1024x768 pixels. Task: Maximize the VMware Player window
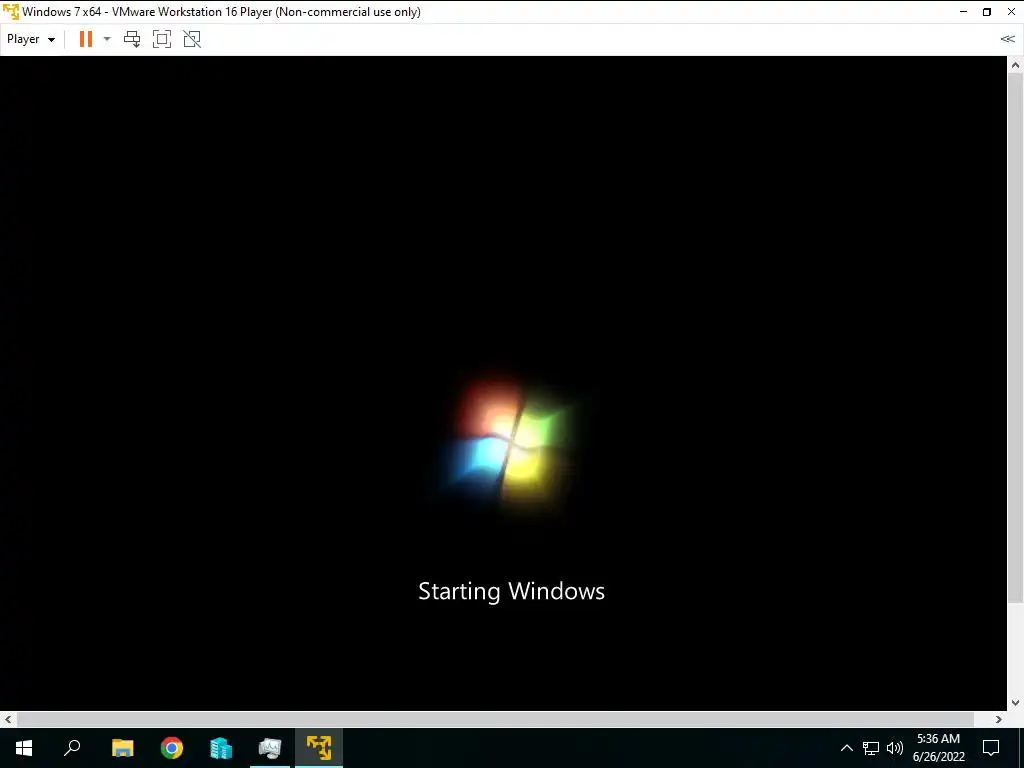(987, 12)
